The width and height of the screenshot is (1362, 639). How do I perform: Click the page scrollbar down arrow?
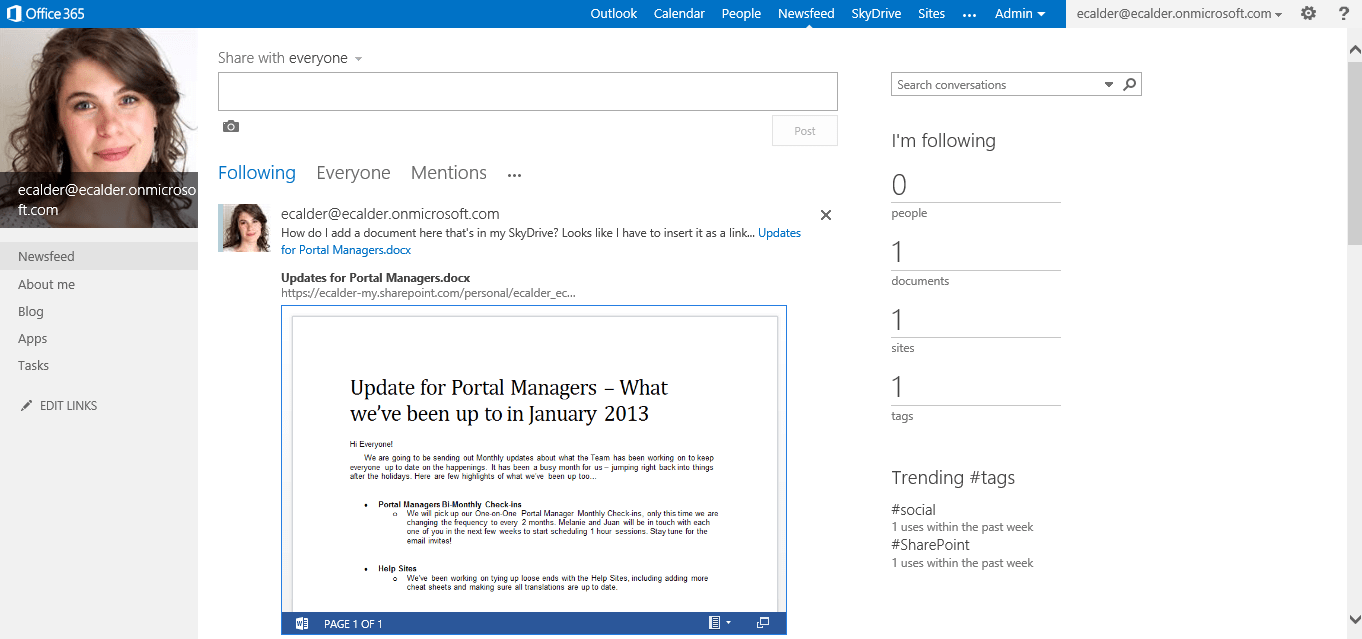click(1354, 619)
